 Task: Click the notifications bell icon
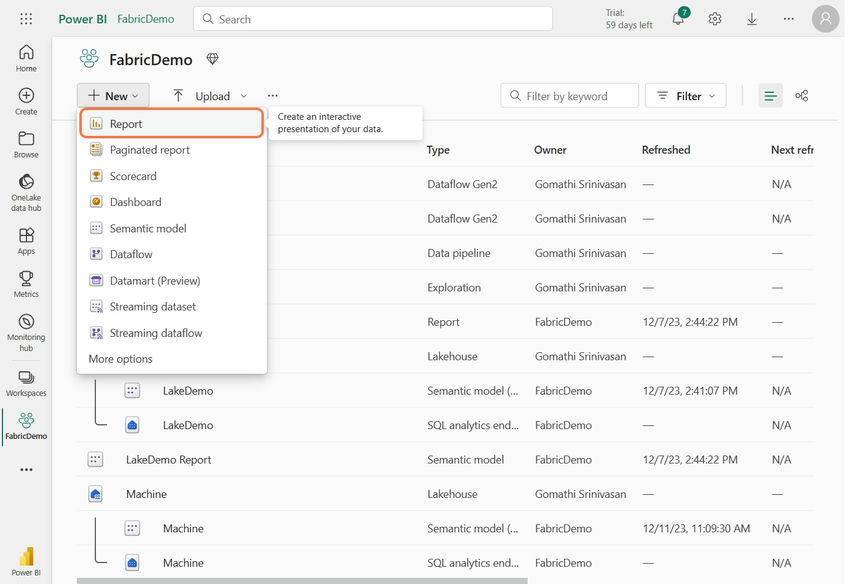click(x=678, y=19)
